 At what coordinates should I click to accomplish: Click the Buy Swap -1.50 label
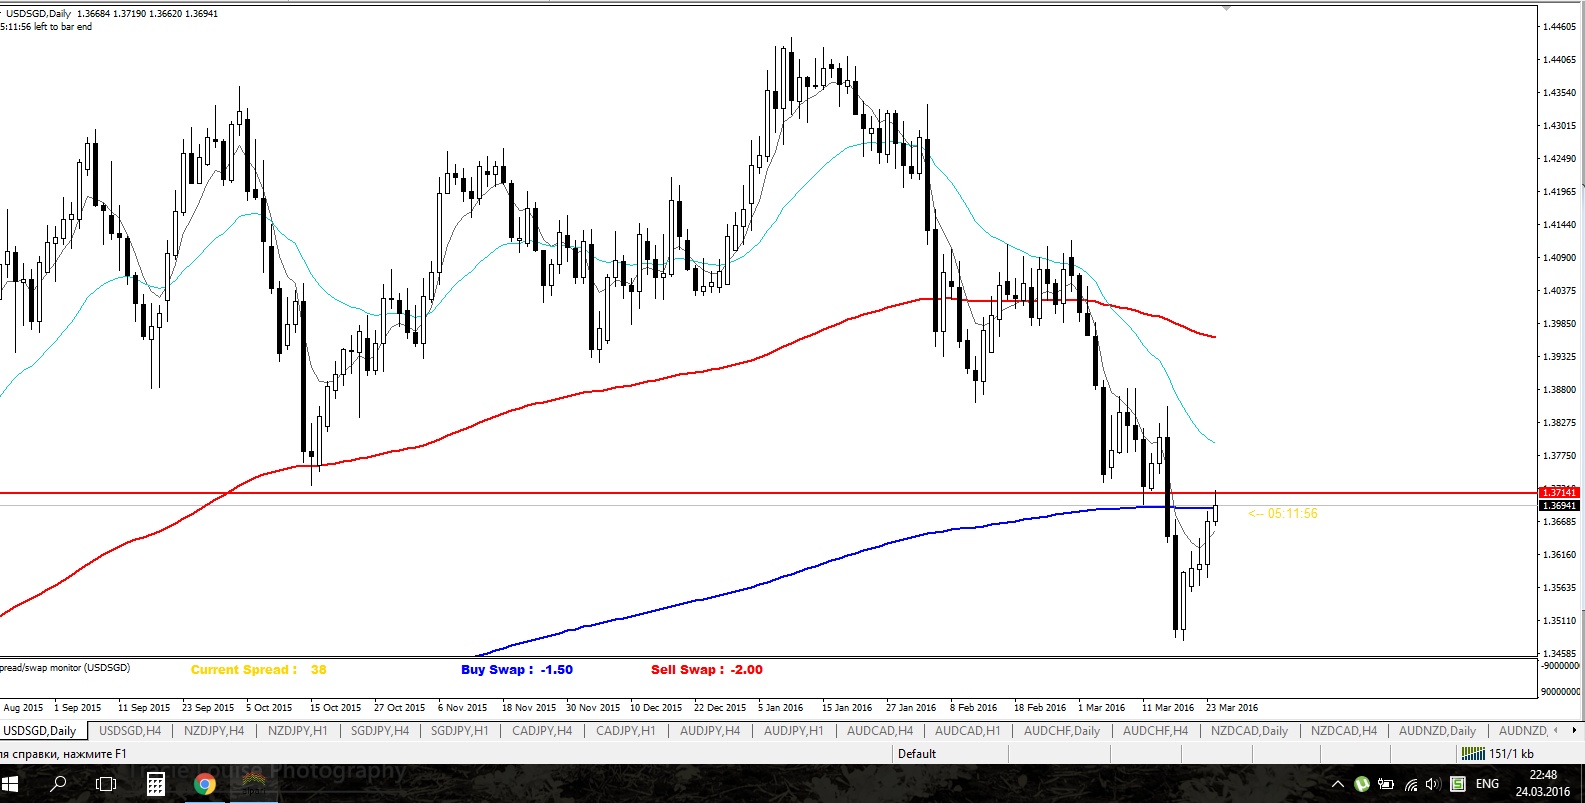pos(517,670)
